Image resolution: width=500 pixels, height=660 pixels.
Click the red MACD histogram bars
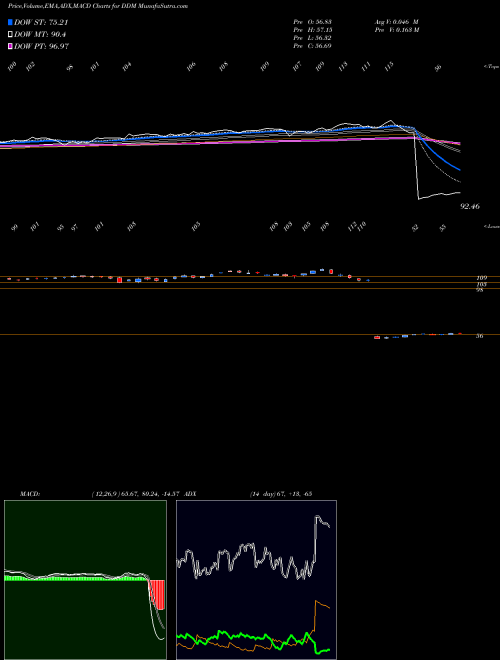point(157,594)
